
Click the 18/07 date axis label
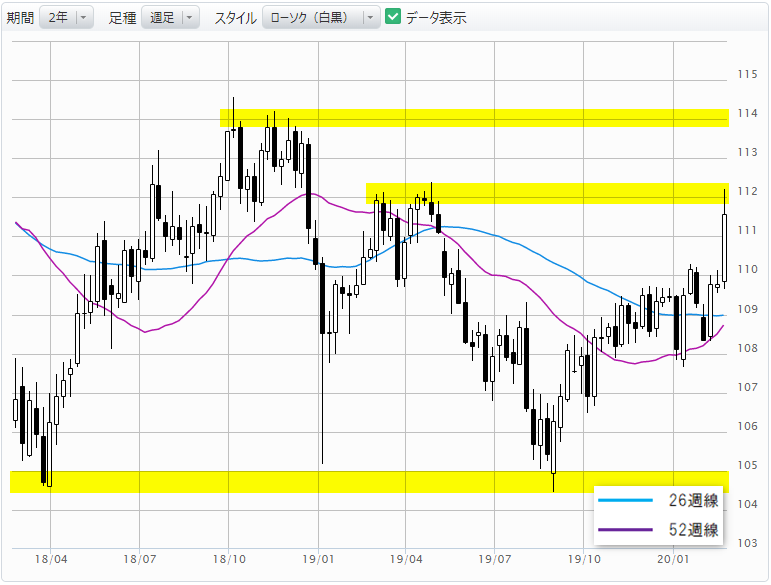pyautogui.click(x=140, y=559)
